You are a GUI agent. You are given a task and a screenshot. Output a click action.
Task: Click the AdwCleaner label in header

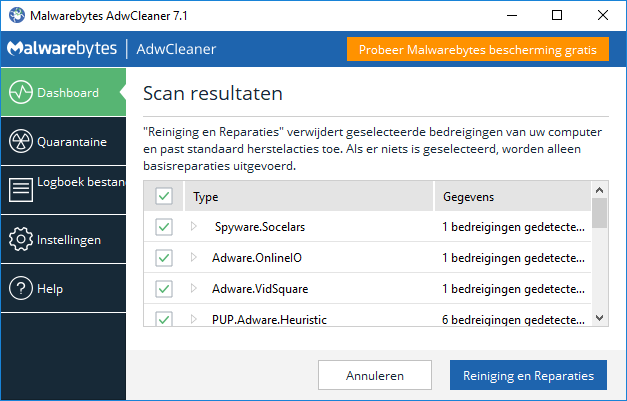[176, 49]
